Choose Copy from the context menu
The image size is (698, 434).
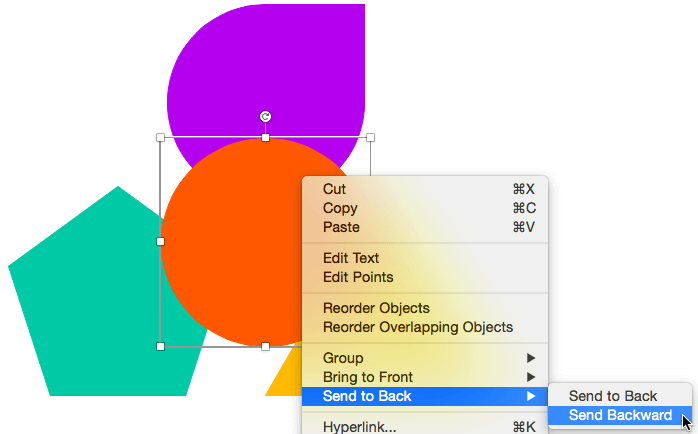click(340, 208)
